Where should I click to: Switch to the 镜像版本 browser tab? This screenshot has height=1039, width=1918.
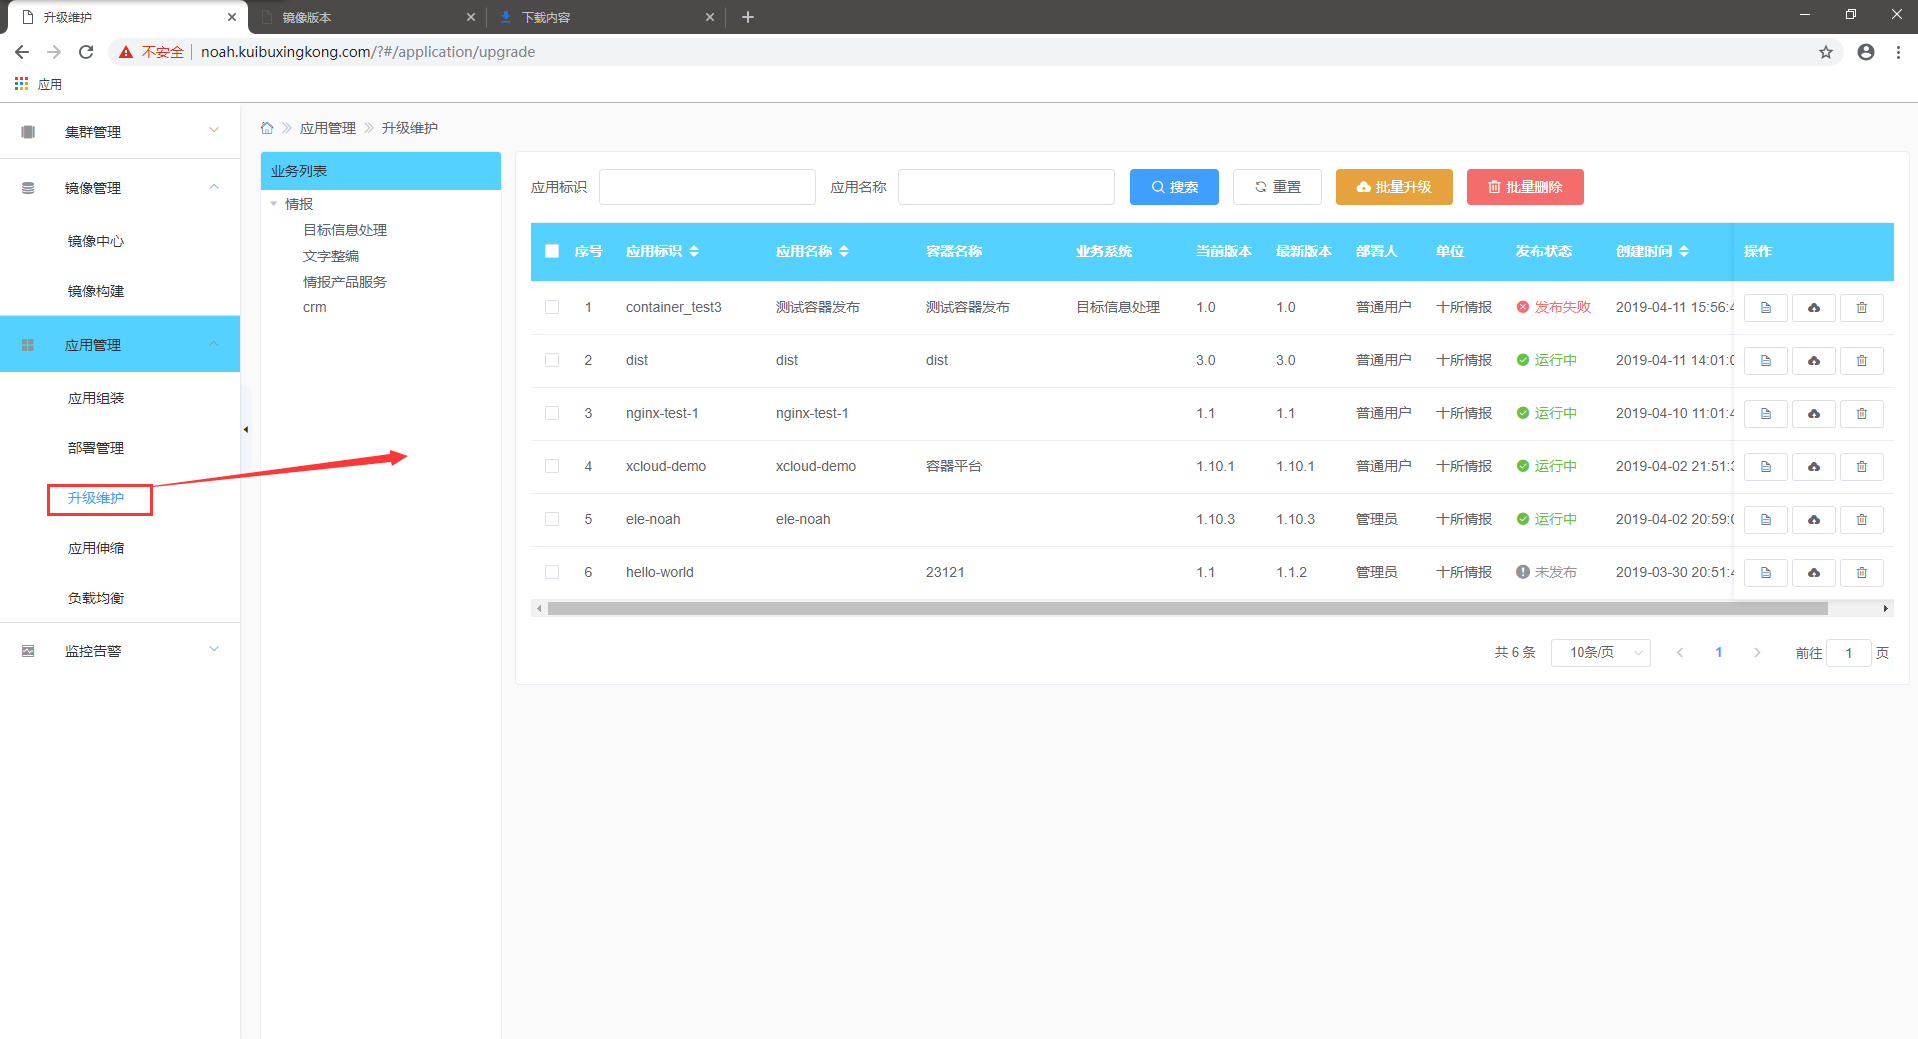click(366, 17)
